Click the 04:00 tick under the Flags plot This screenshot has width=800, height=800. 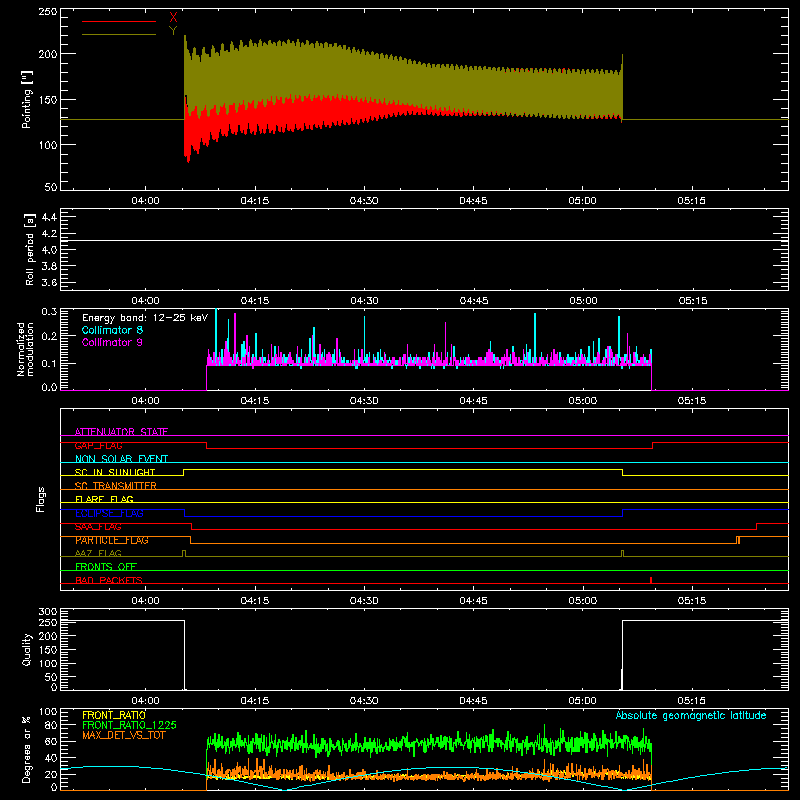[145, 601]
